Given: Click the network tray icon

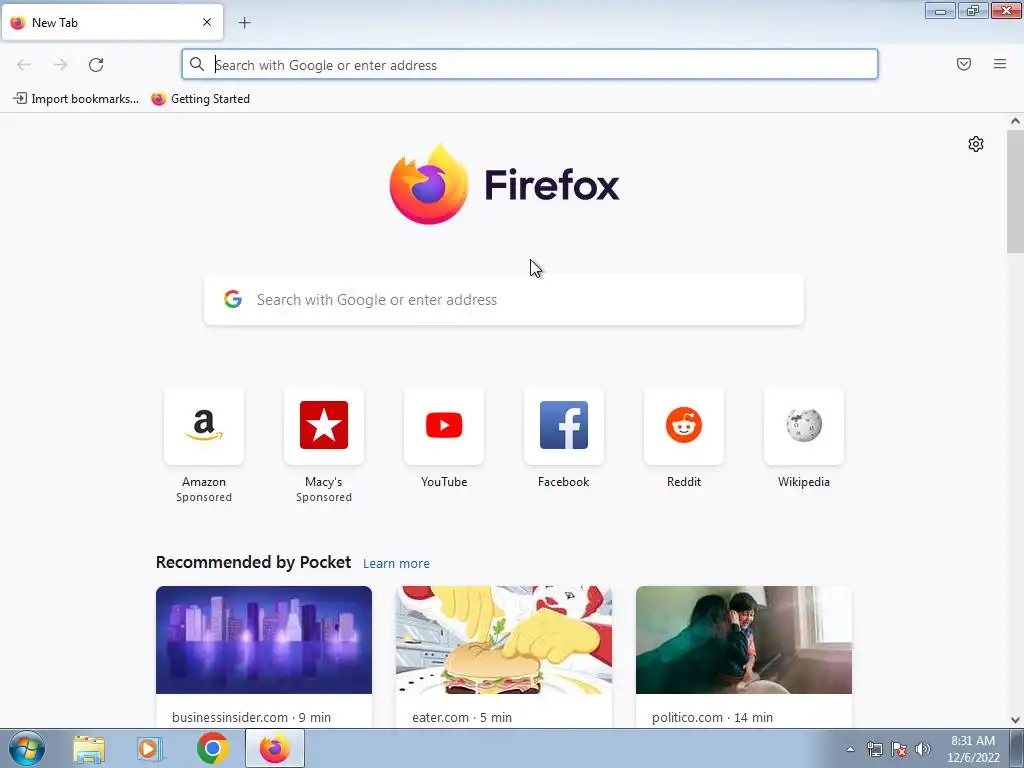Looking at the screenshot, I should coord(874,749).
